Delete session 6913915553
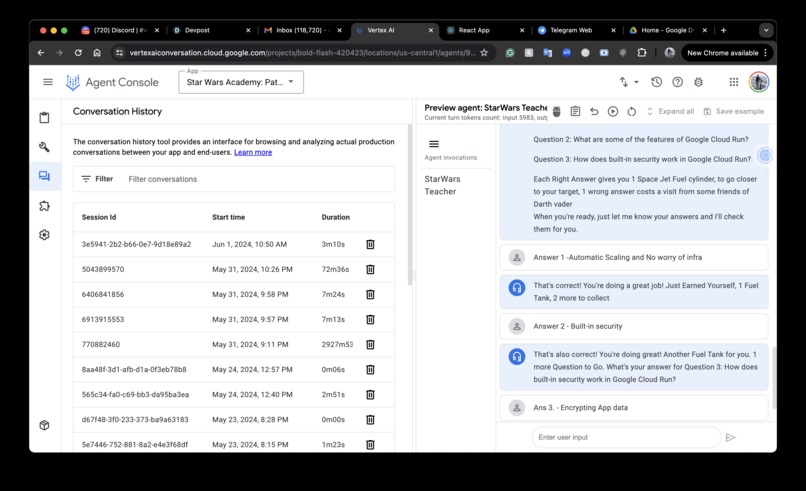Viewport: 806px width, 491px height. click(x=370, y=319)
